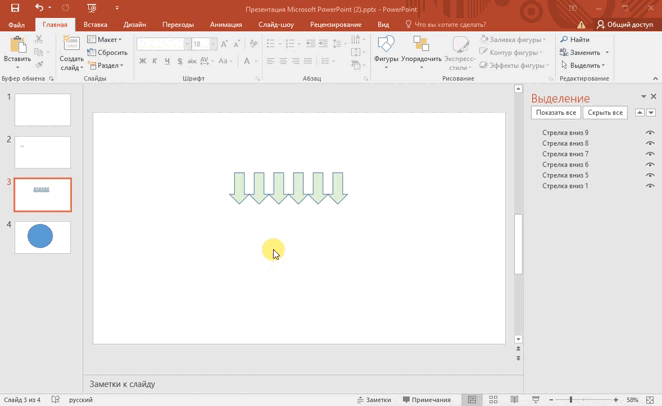Image resolution: width=662 pixels, height=406 pixels.
Task: Click the Save icon in title bar
Action: (x=15, y=8)
